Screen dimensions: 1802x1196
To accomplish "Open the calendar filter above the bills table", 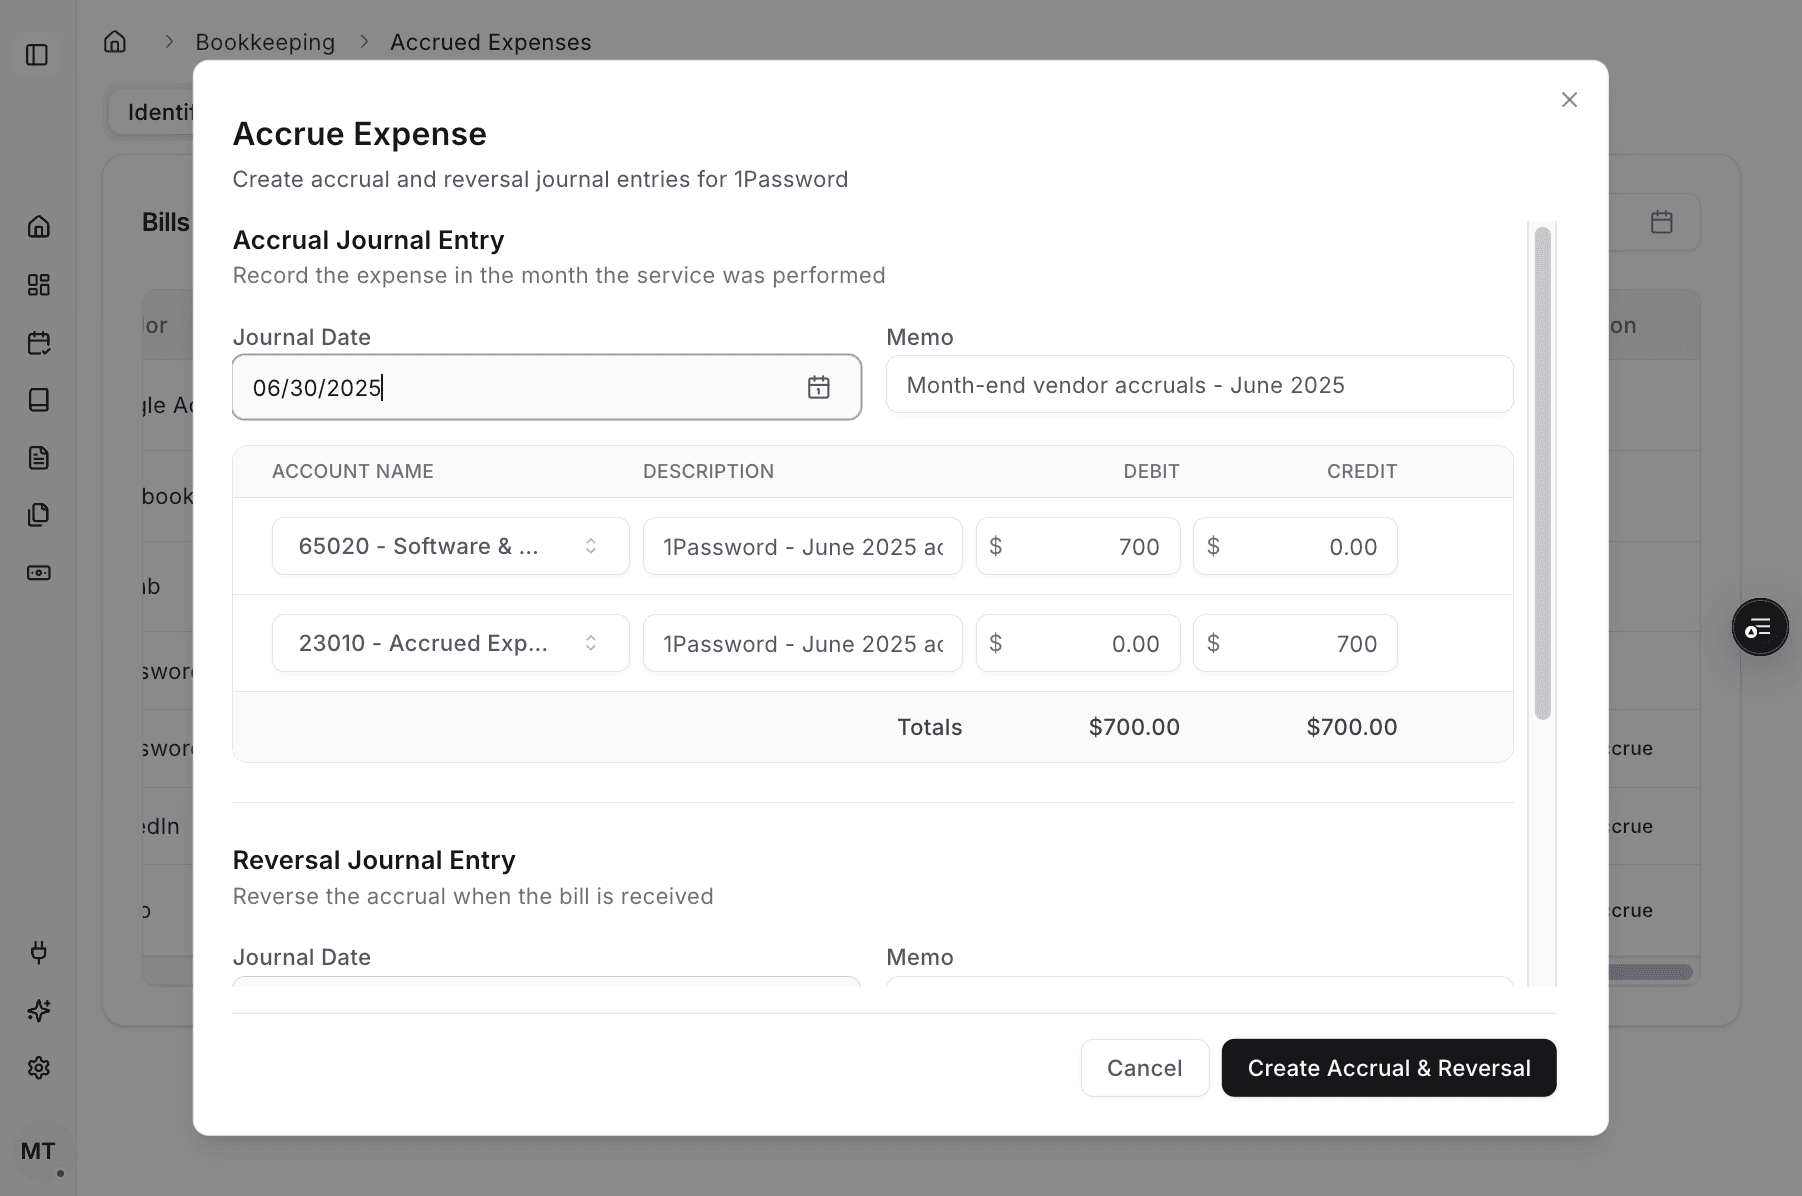I will 1663,222.
